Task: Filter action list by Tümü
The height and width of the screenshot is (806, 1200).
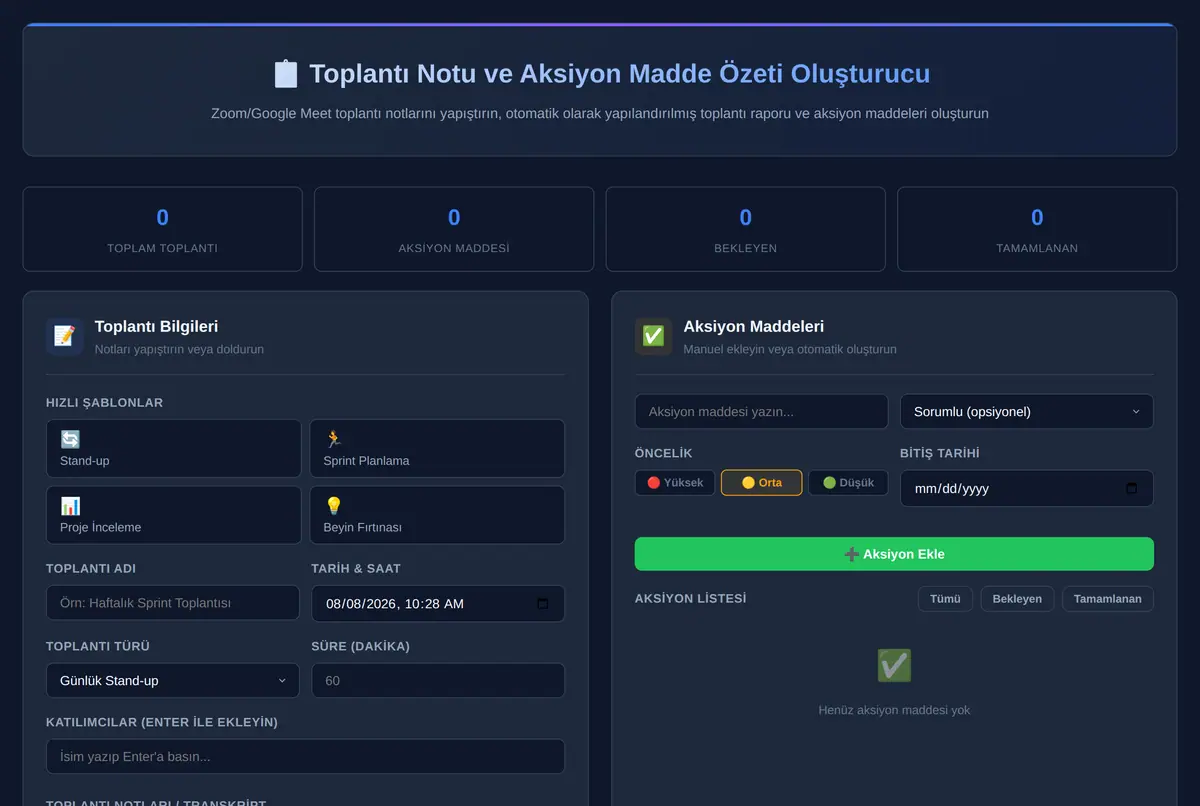Action: (945, 598)
